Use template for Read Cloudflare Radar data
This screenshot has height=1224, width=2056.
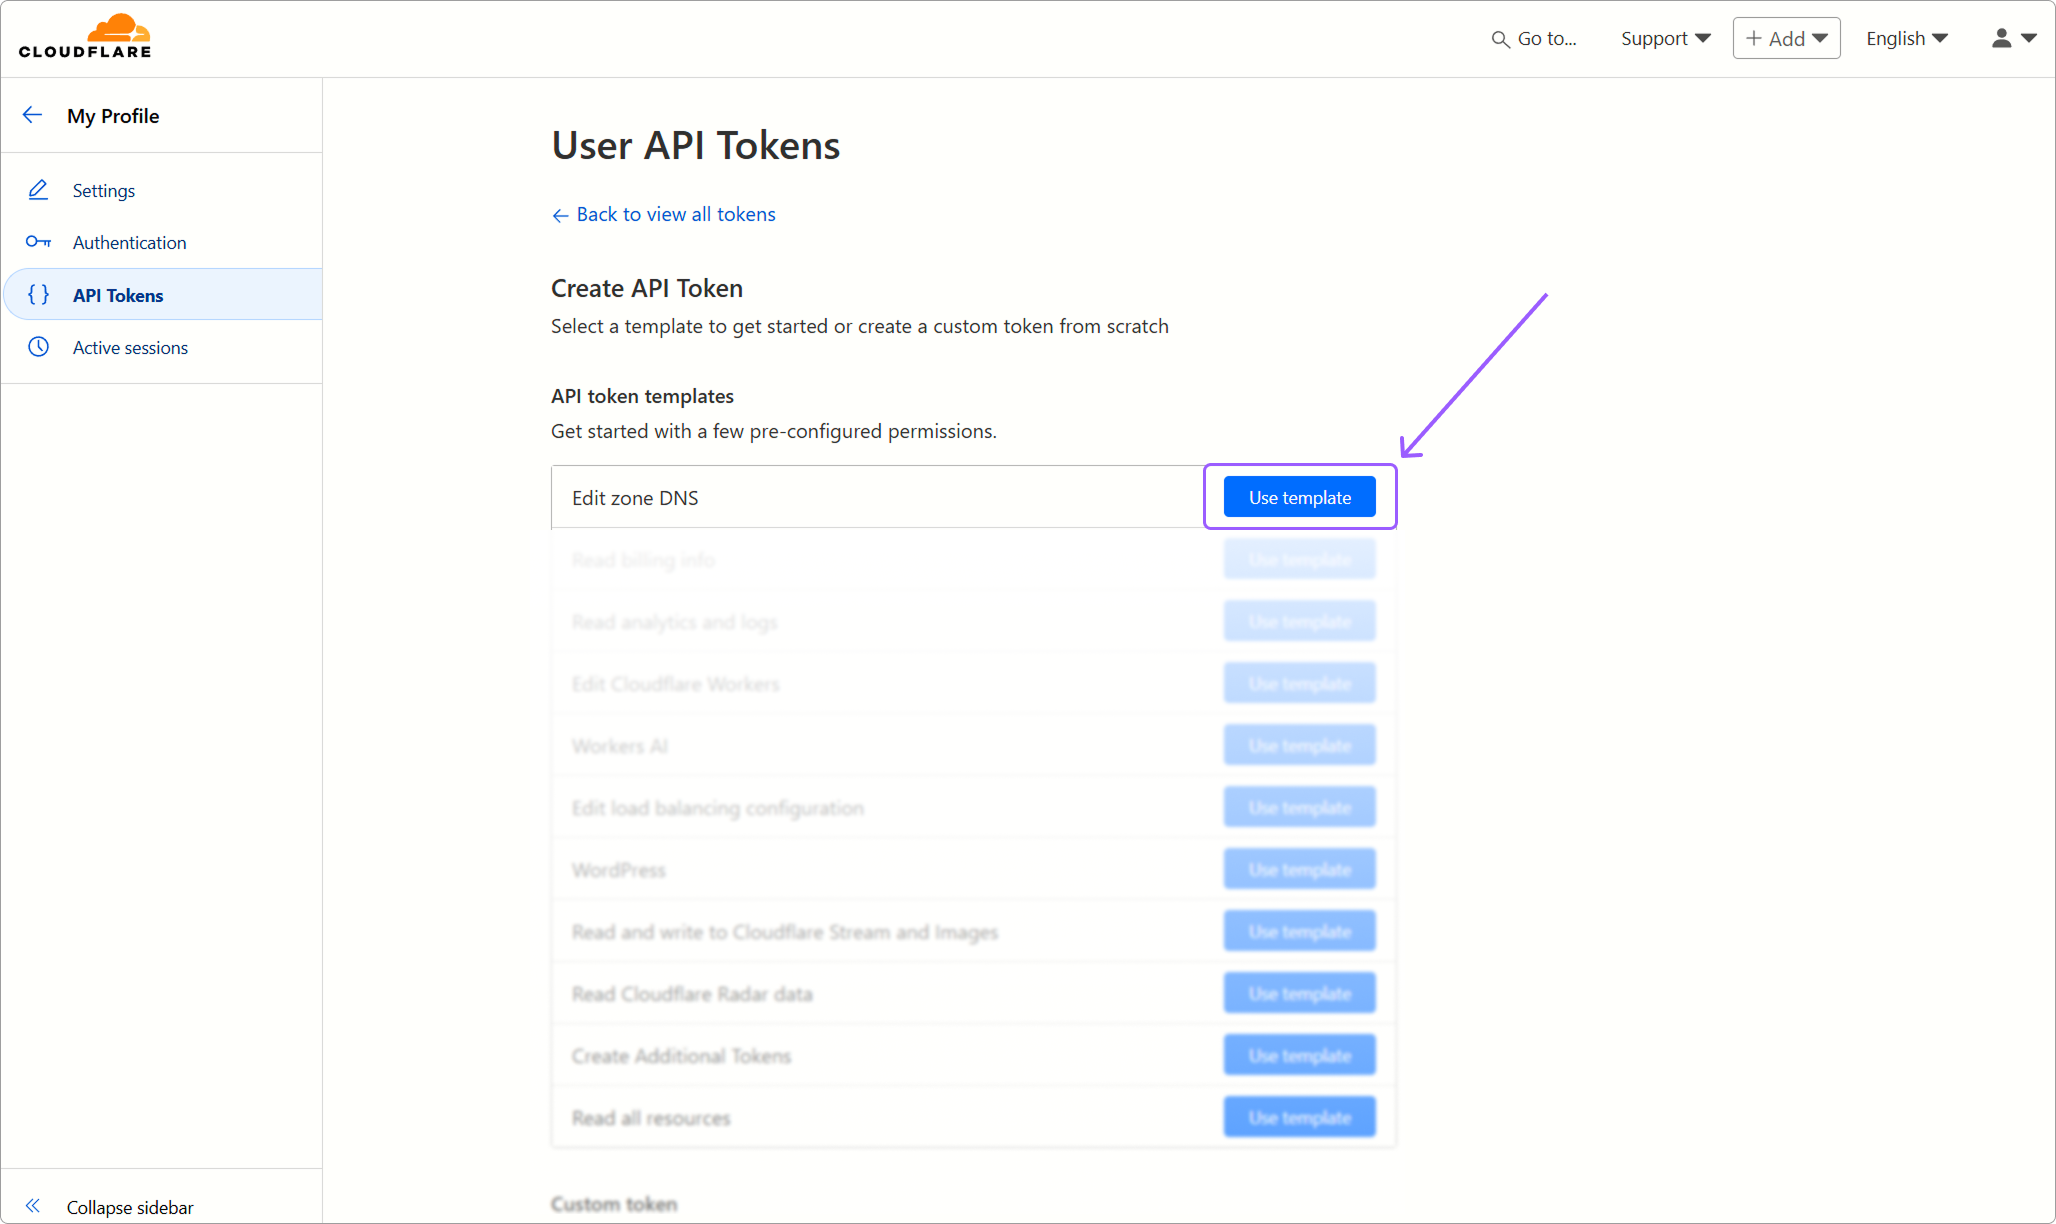pos(1299,993)
